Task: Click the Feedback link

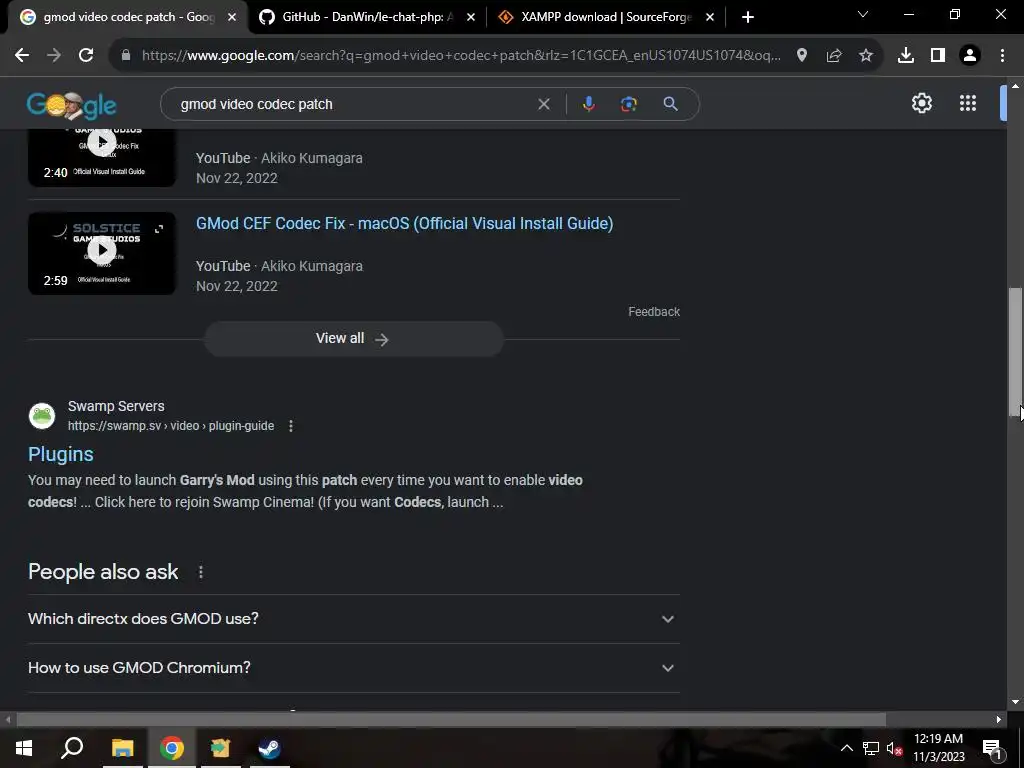Action: tap(654, 312)
